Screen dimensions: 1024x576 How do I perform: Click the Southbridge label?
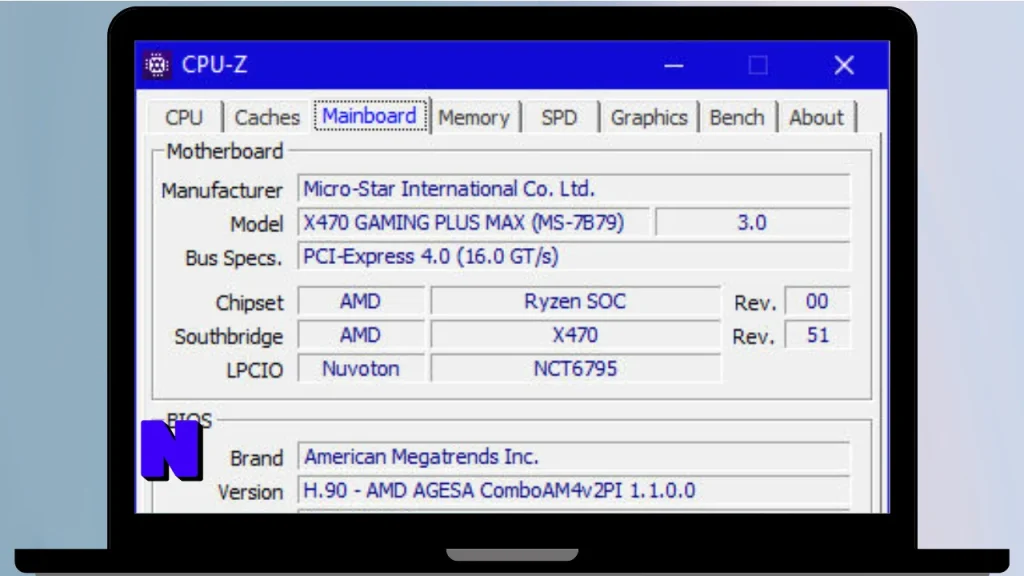click(229, 337)
